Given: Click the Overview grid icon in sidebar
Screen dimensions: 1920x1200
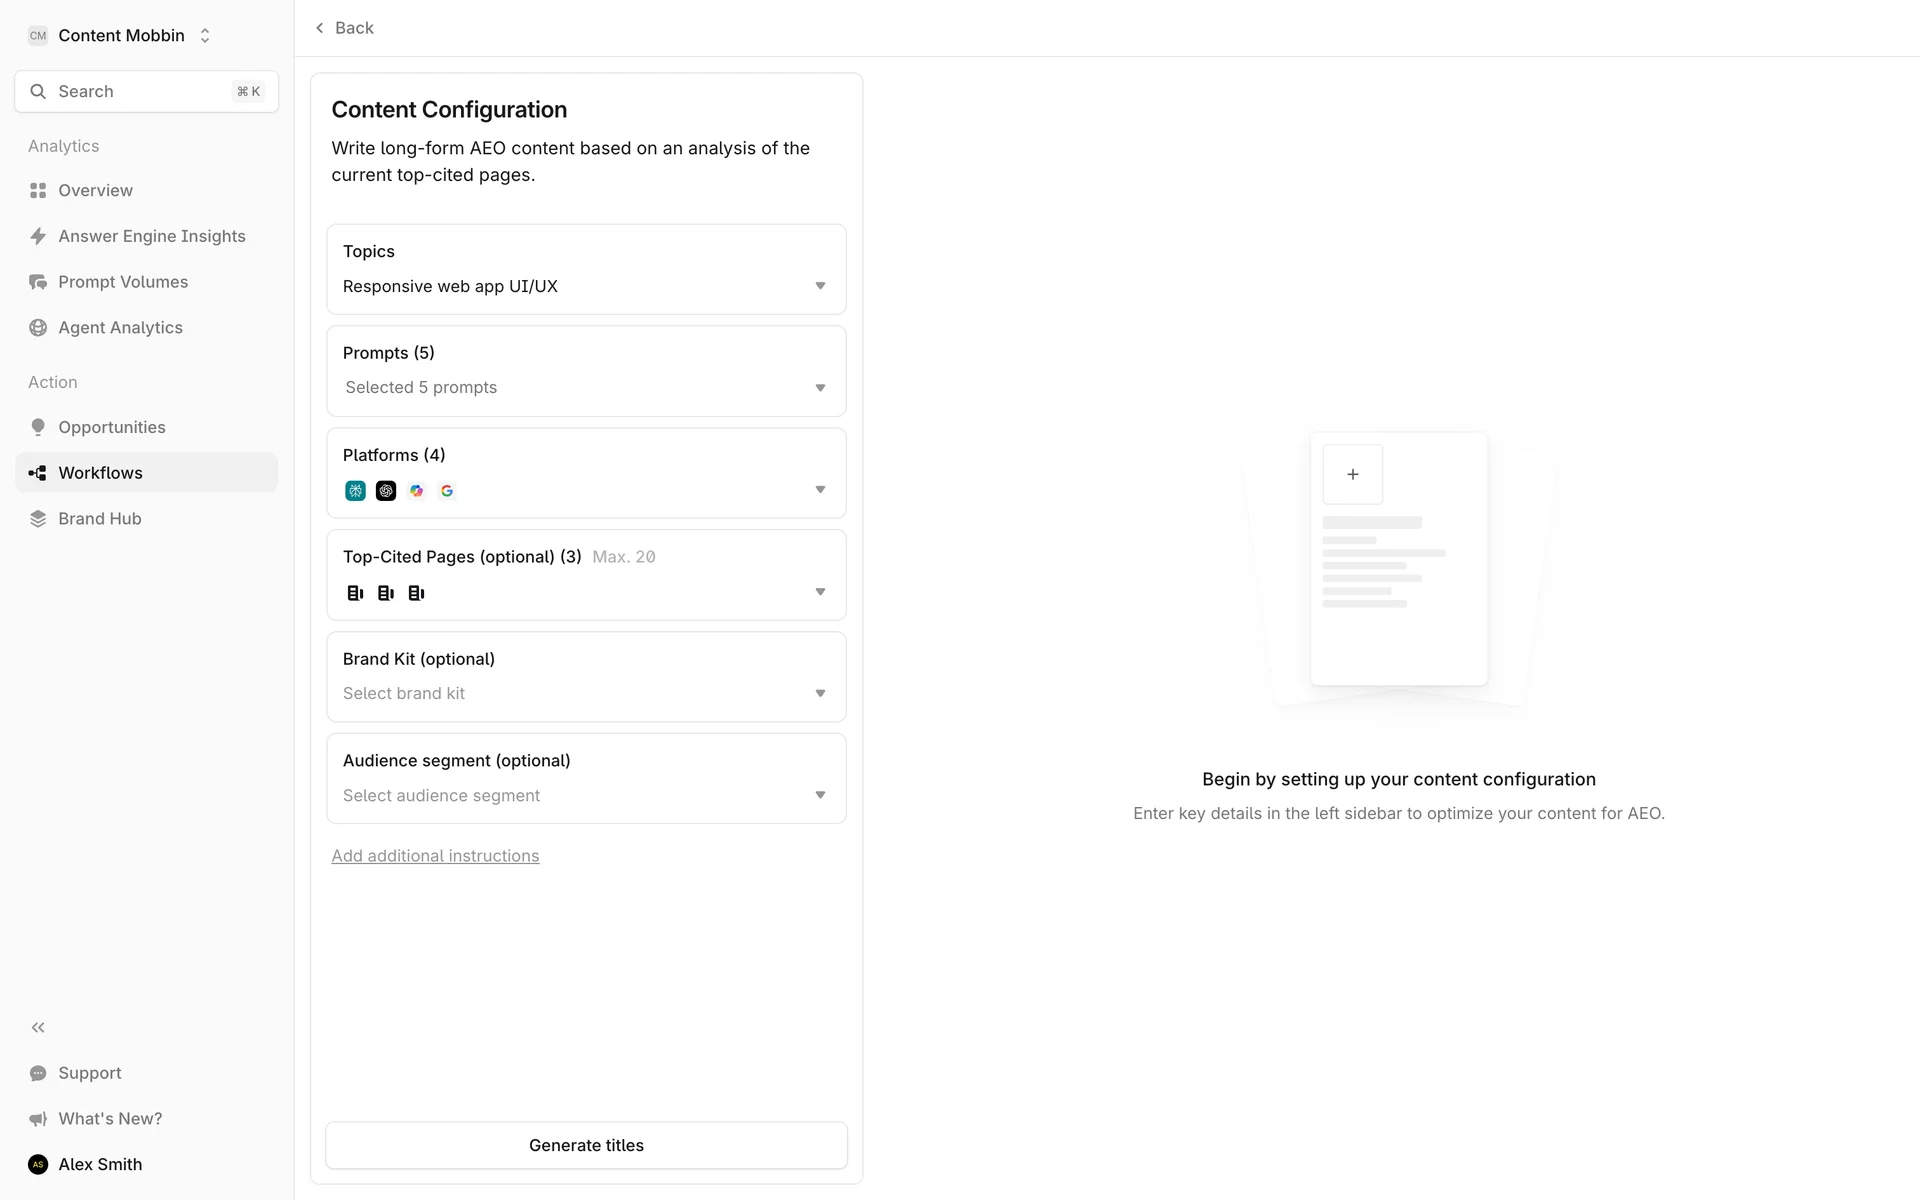Looking at the screenshot, I should [x=38, y=190].
